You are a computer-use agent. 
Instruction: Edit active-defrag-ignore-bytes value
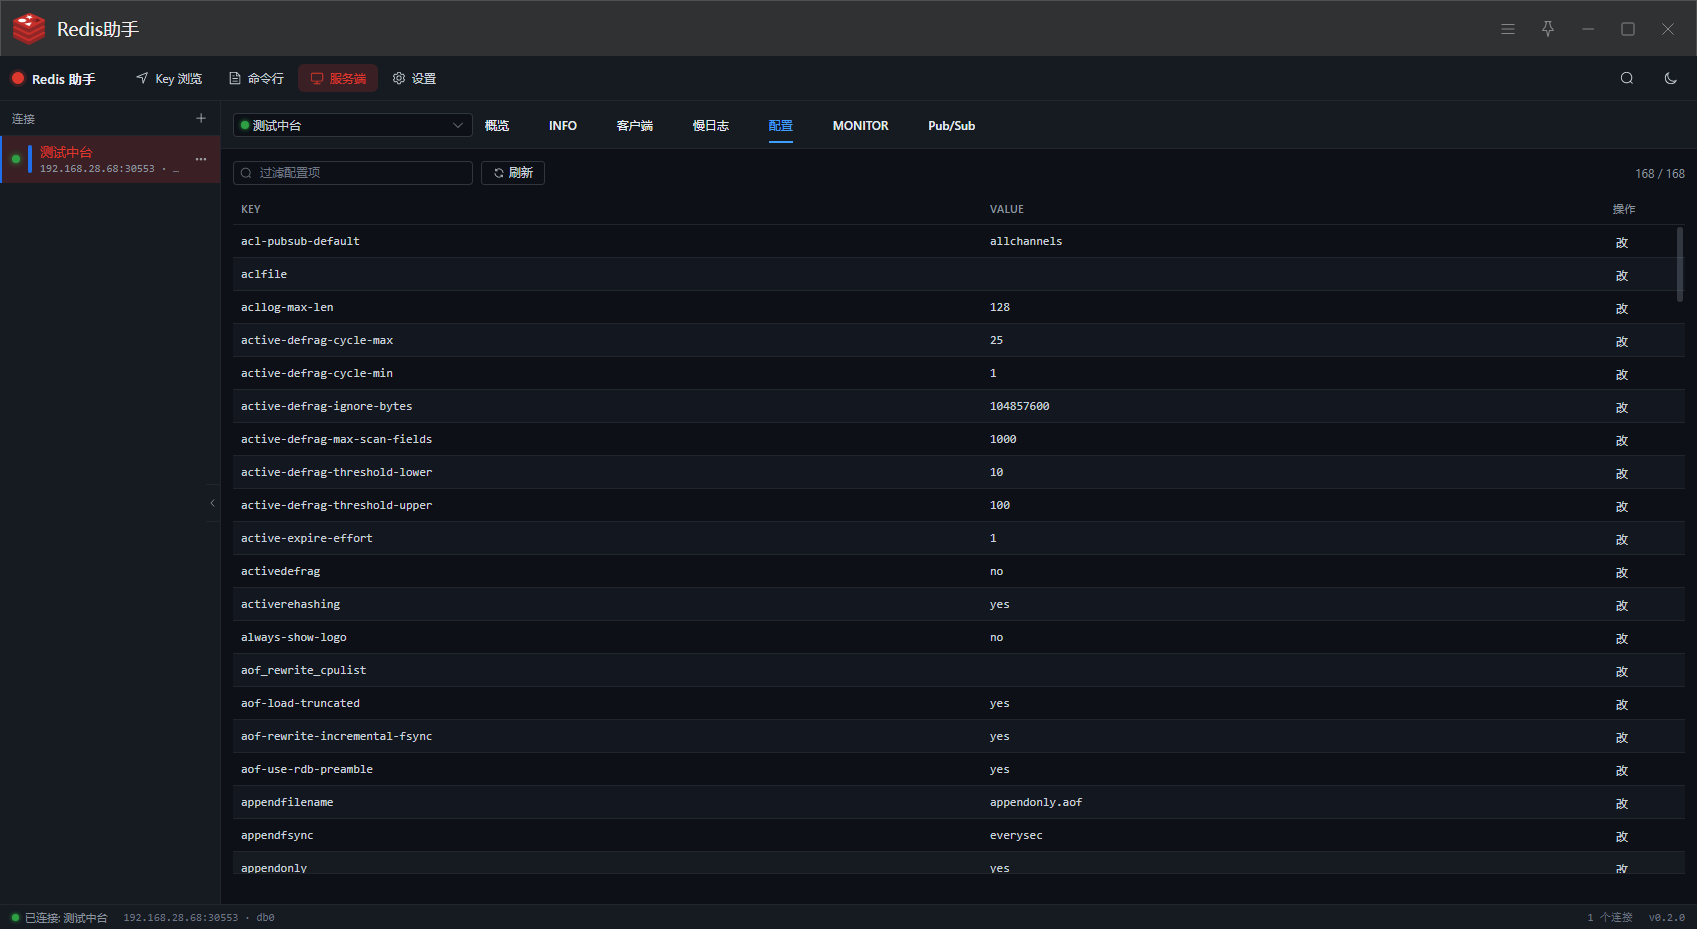[x=1622, y=407]
